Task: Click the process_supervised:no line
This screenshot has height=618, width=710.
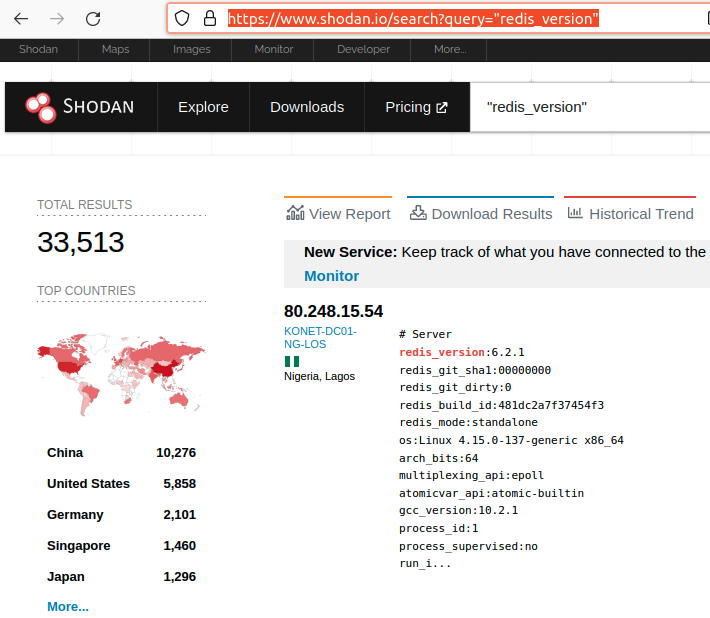Action: point(468,546)
